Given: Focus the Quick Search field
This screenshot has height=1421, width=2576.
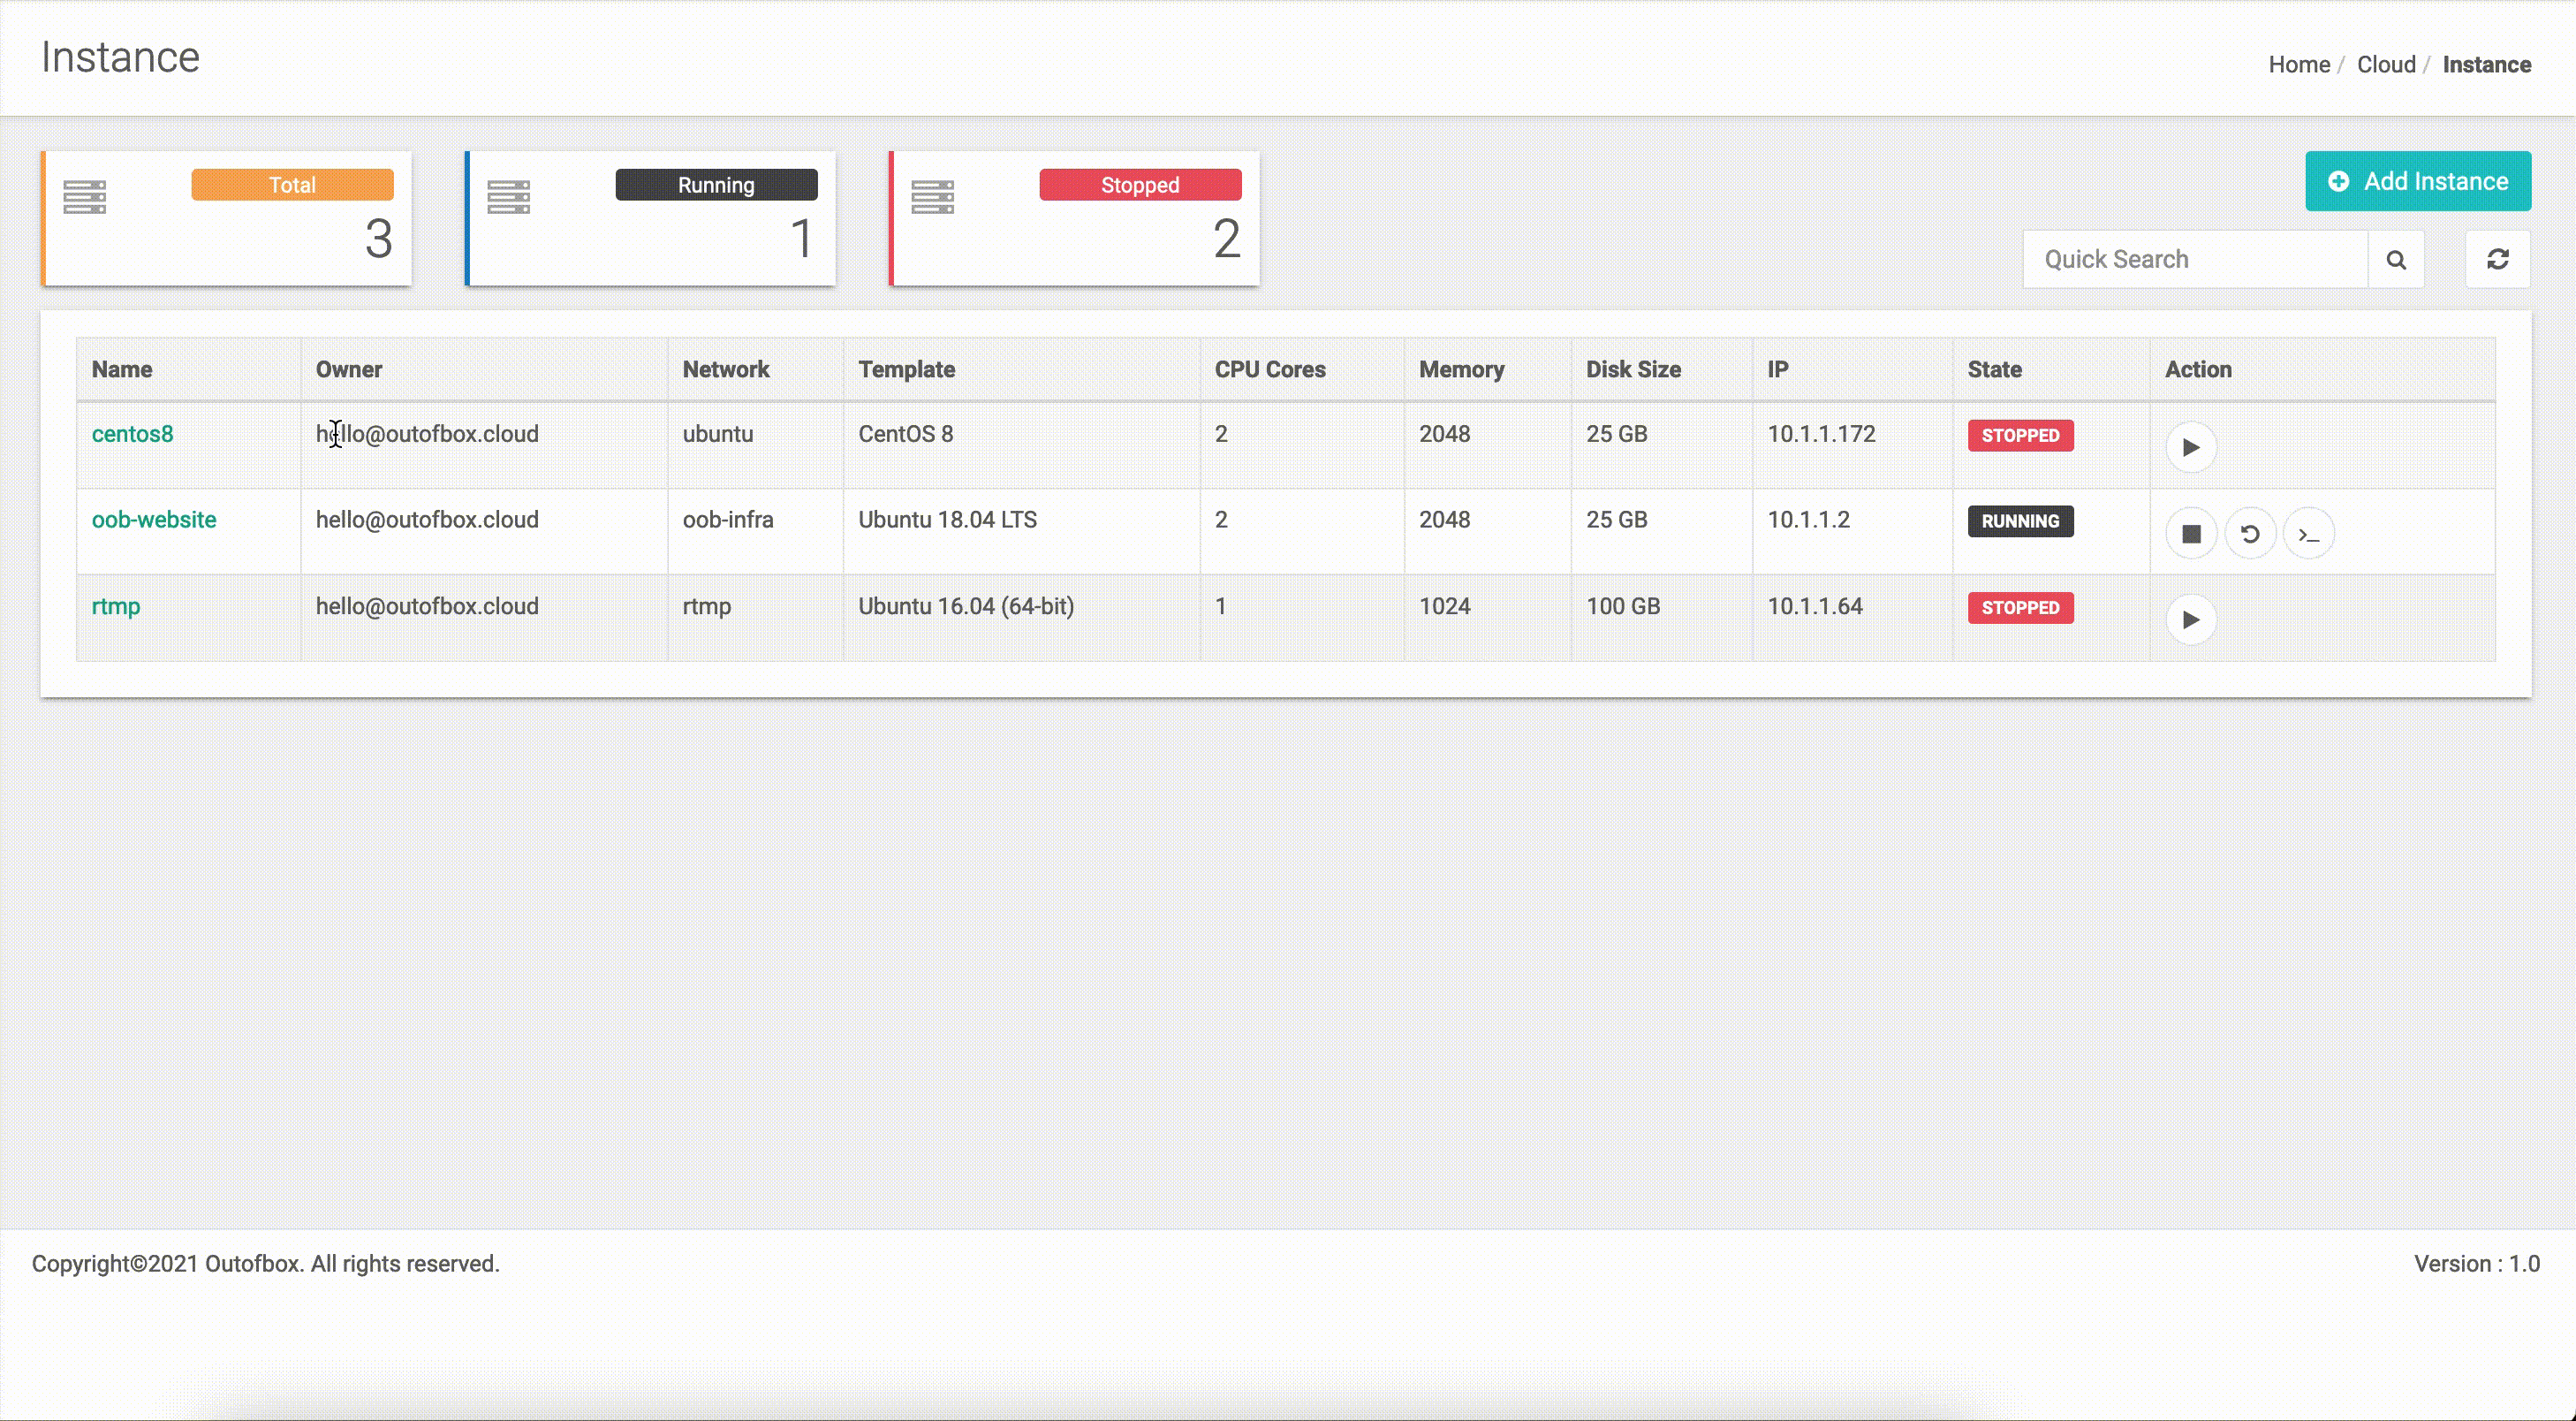Looking at the screenshot, I should tap(2195, 260).
